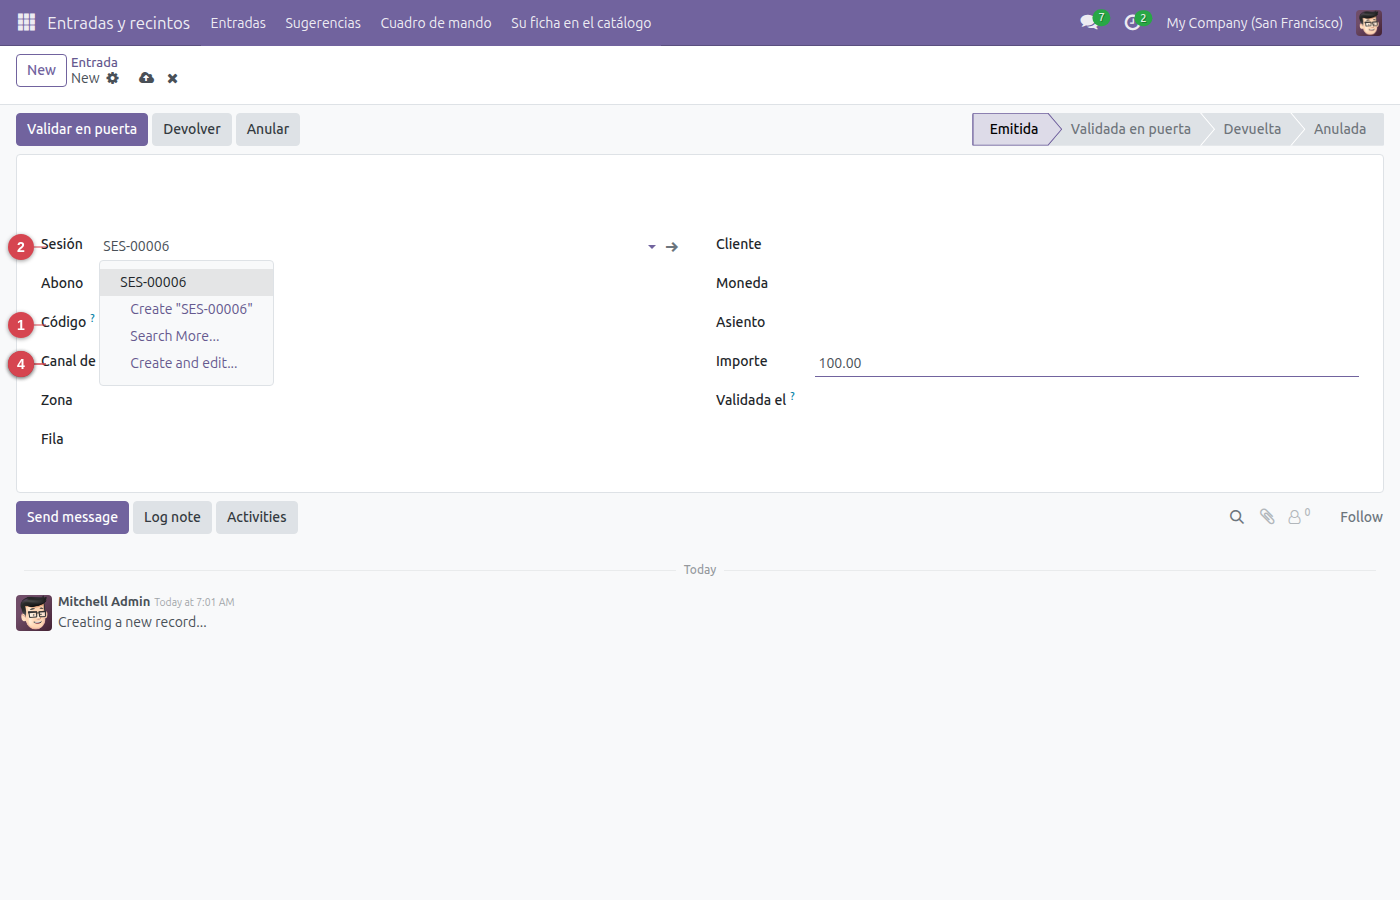The image size is (1400, 900).
Task: Search chatter messages with magnifier icon
Action: coord(1237,517)
